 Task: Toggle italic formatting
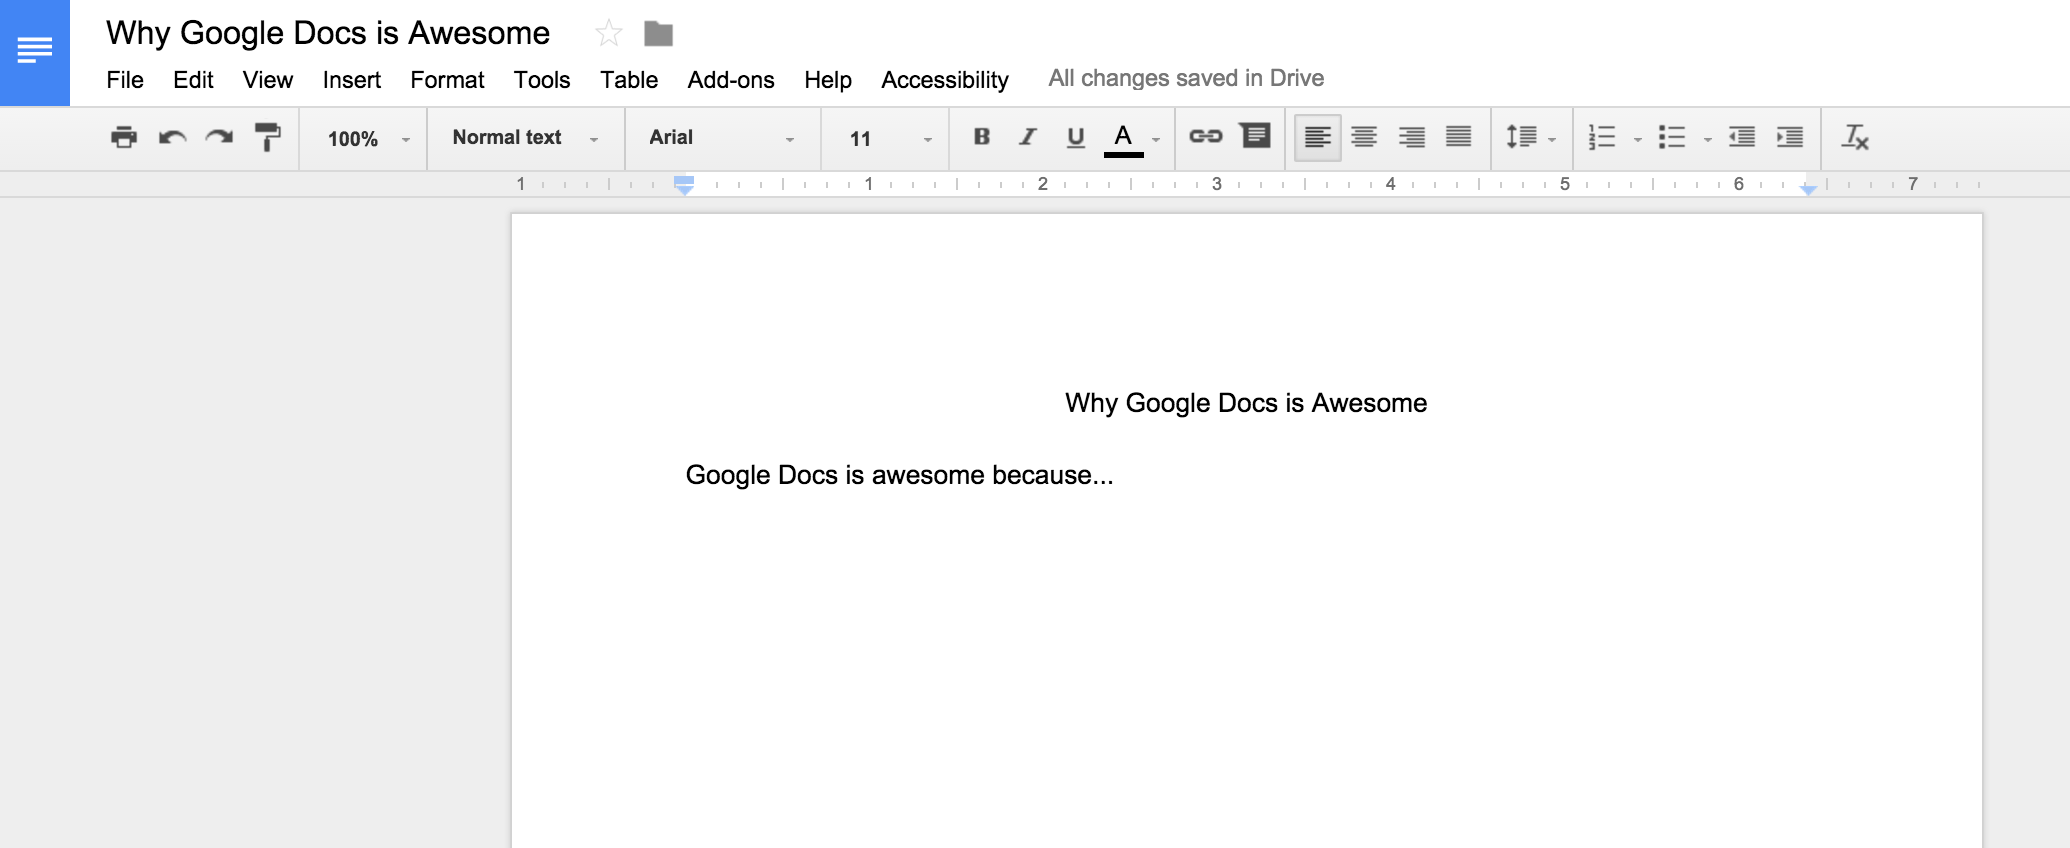(1027, 137)
